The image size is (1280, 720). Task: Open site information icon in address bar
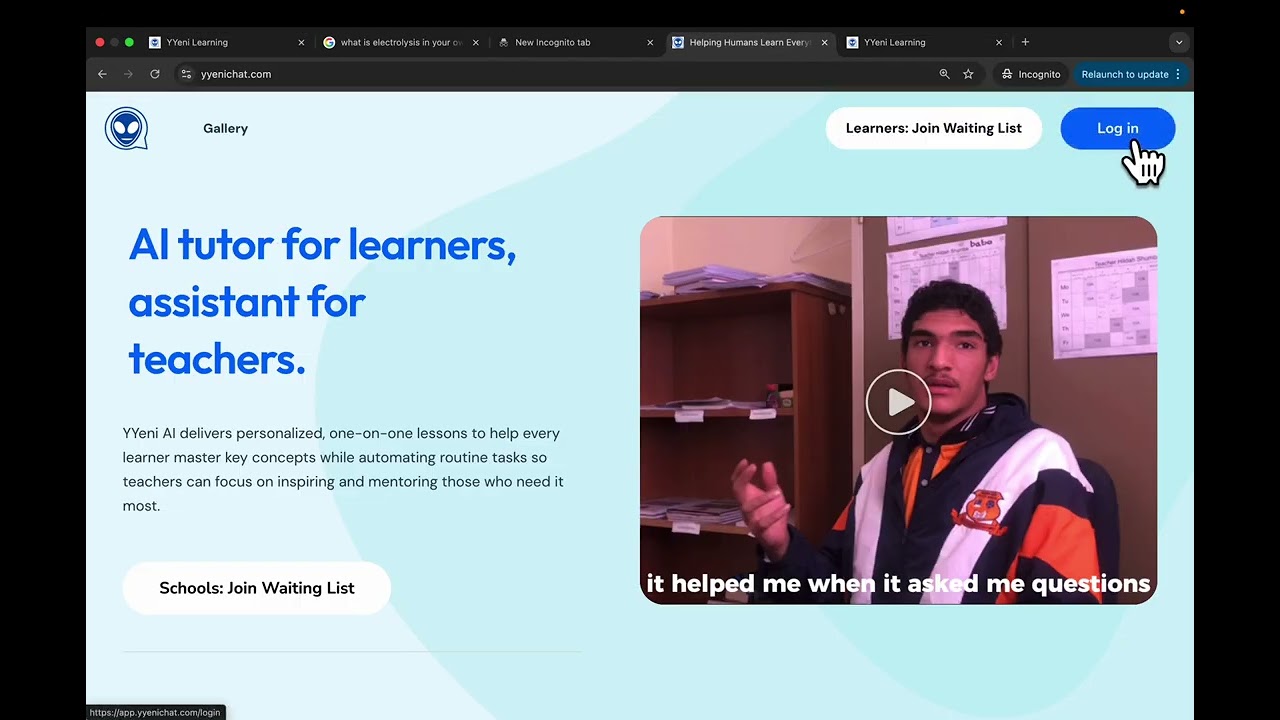(x=185, y=74)
